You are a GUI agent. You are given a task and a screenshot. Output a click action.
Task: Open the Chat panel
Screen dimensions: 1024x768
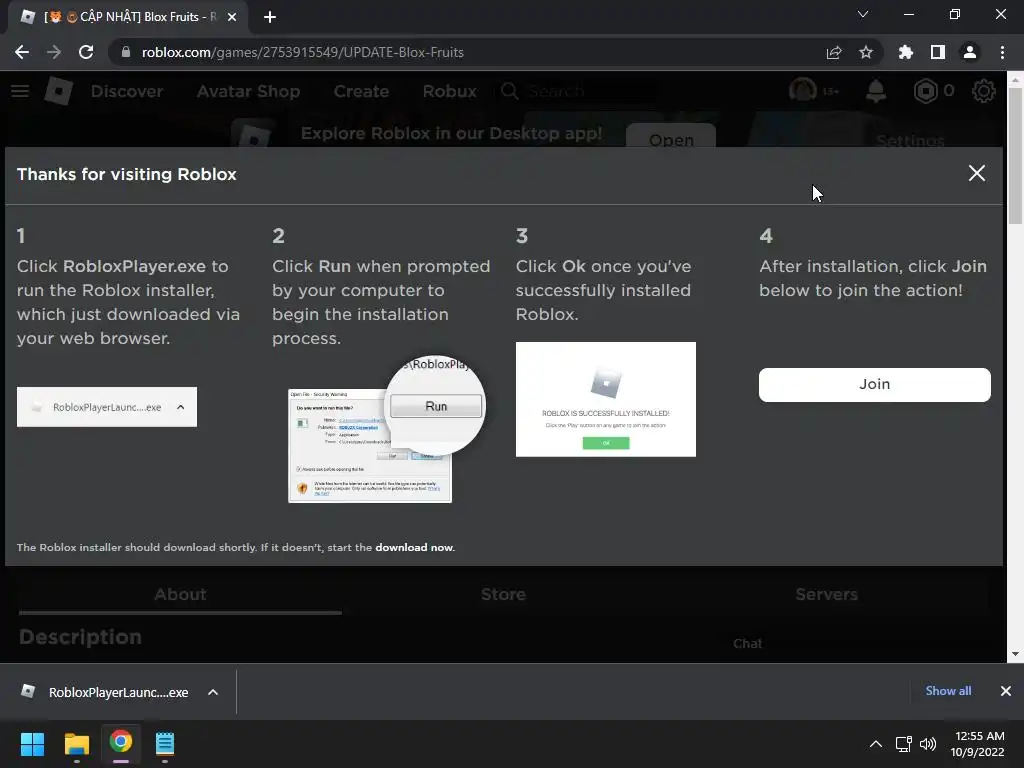click(747, 644)
